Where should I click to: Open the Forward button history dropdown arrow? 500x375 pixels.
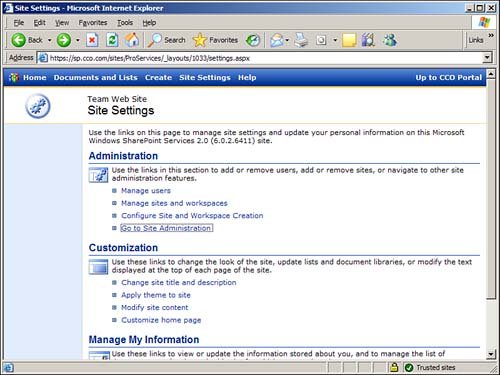click(77, 40)
